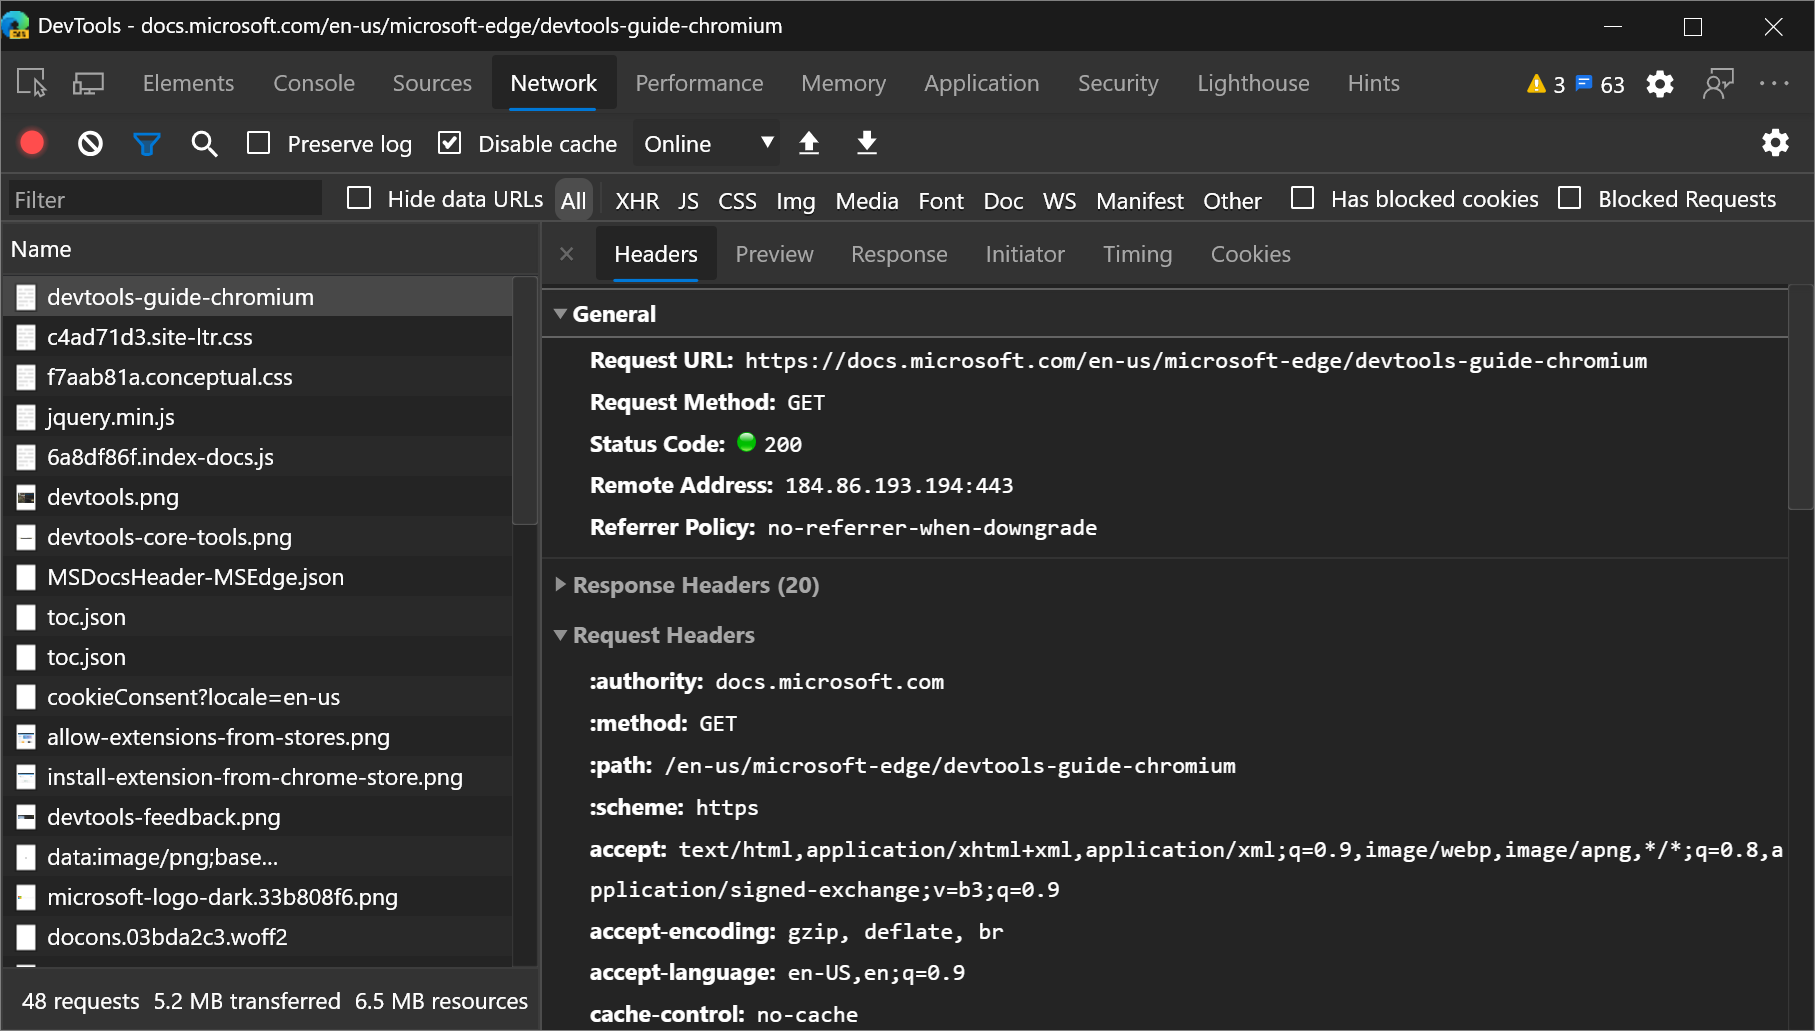Click the send feedback icon
The image size is (1815, 1031).
pos(1718,84)
